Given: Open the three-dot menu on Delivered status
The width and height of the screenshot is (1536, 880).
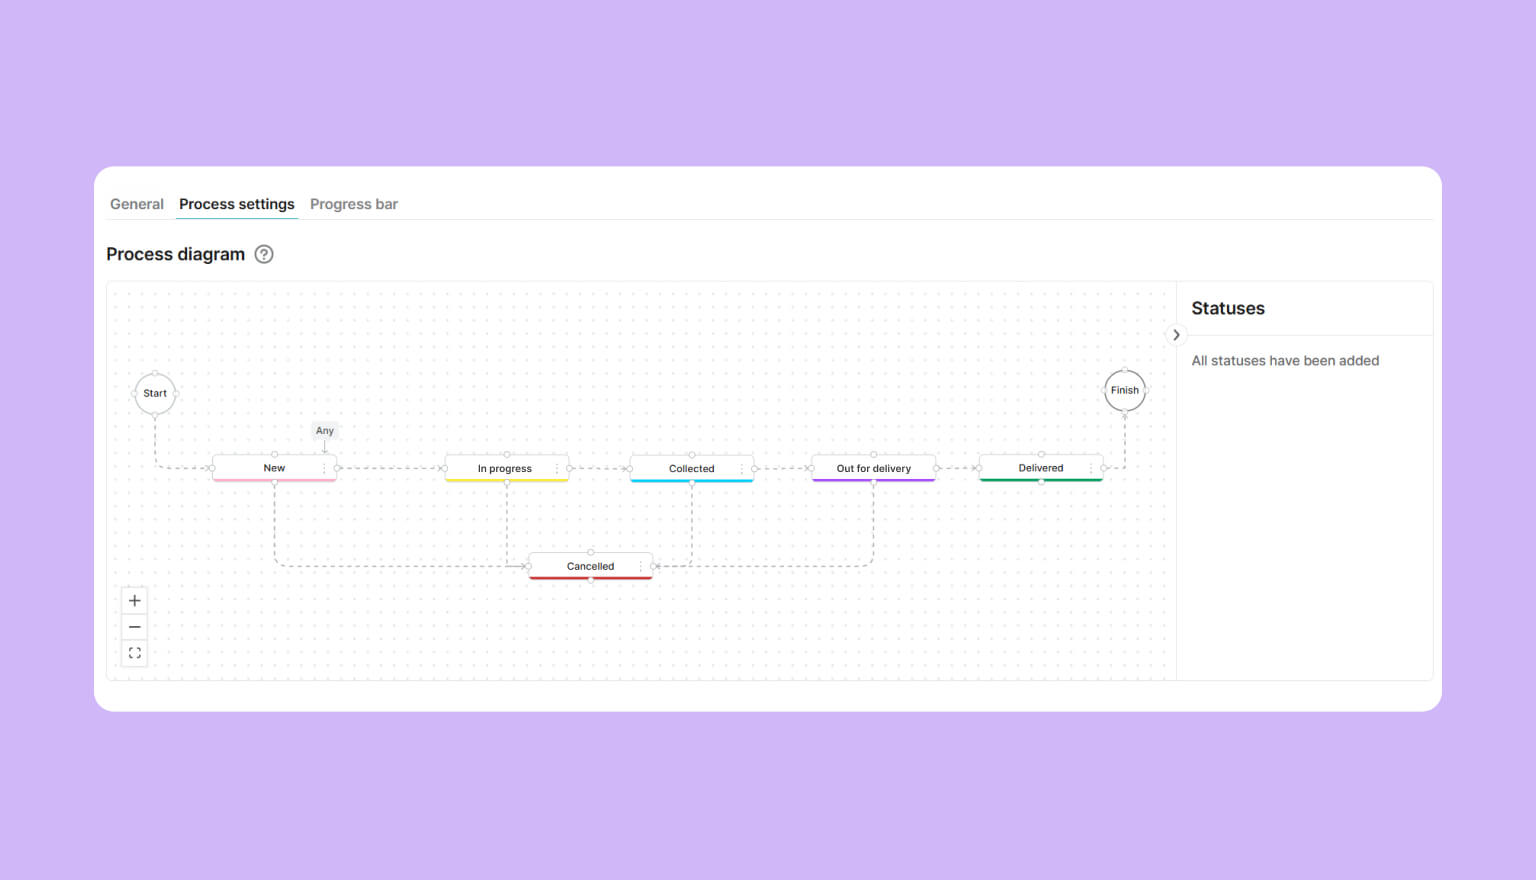Looking at the screenshot, I should click(1091, 468).
